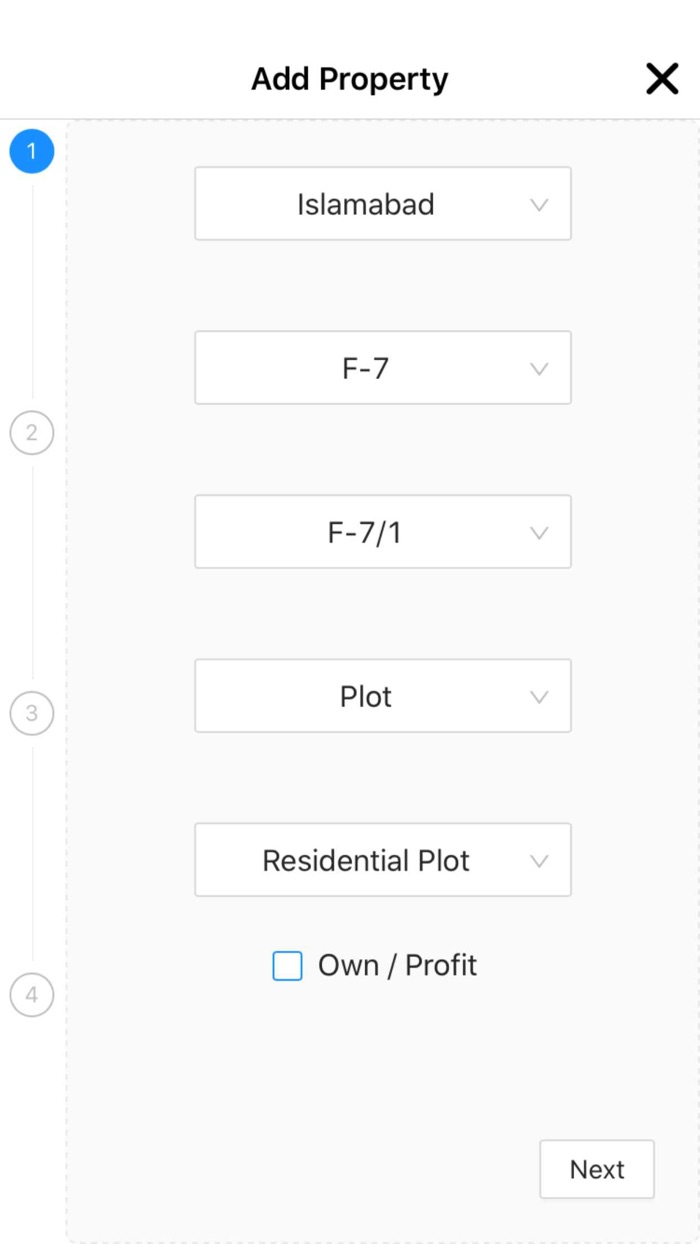Open the city dropdown showing Islamabad
Viewport: 700px width, 1244px height.
click(x=383, y=204)
